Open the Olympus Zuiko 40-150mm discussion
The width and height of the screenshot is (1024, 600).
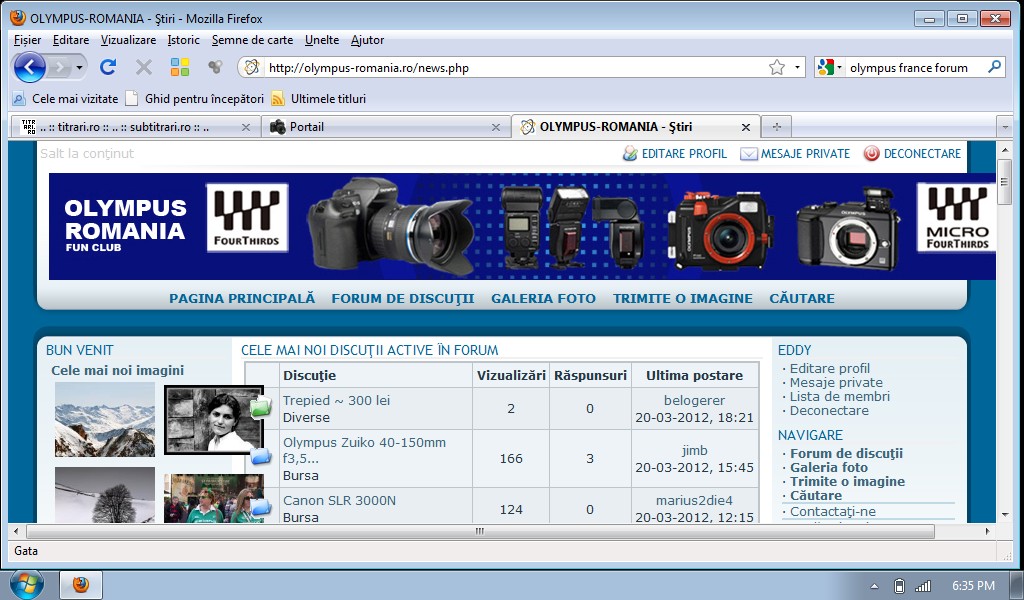coord(364,450)
